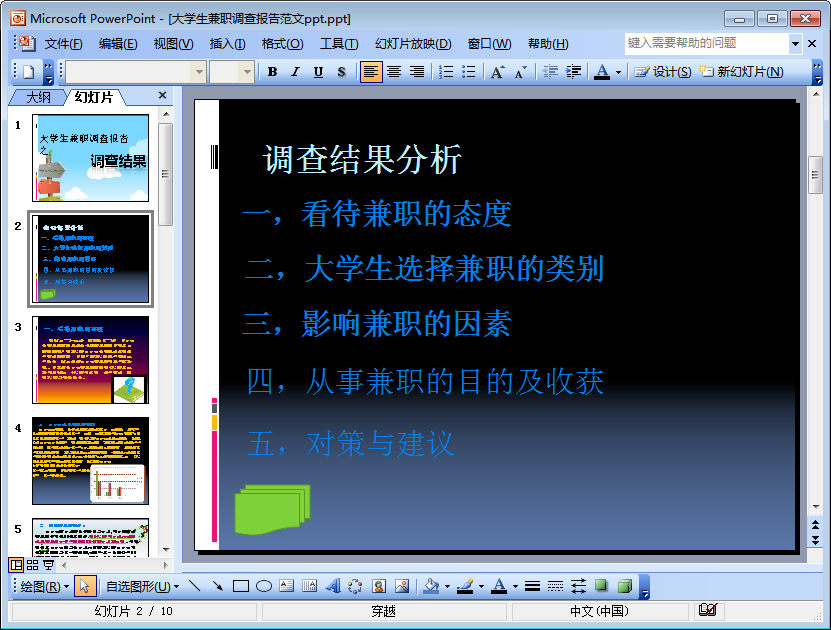
Task: Apply Line Color brush
Action: [465, 586]
